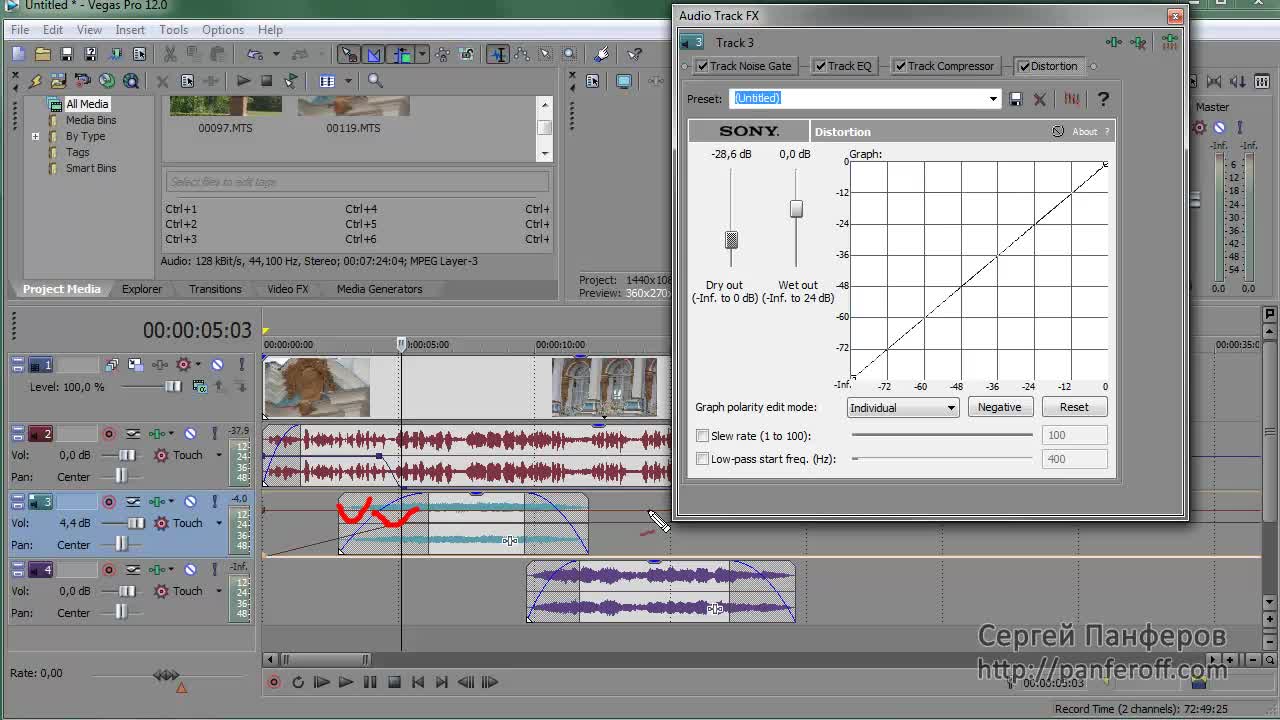Click the Reset button
1280x720 pixels.
(1074, 407)
